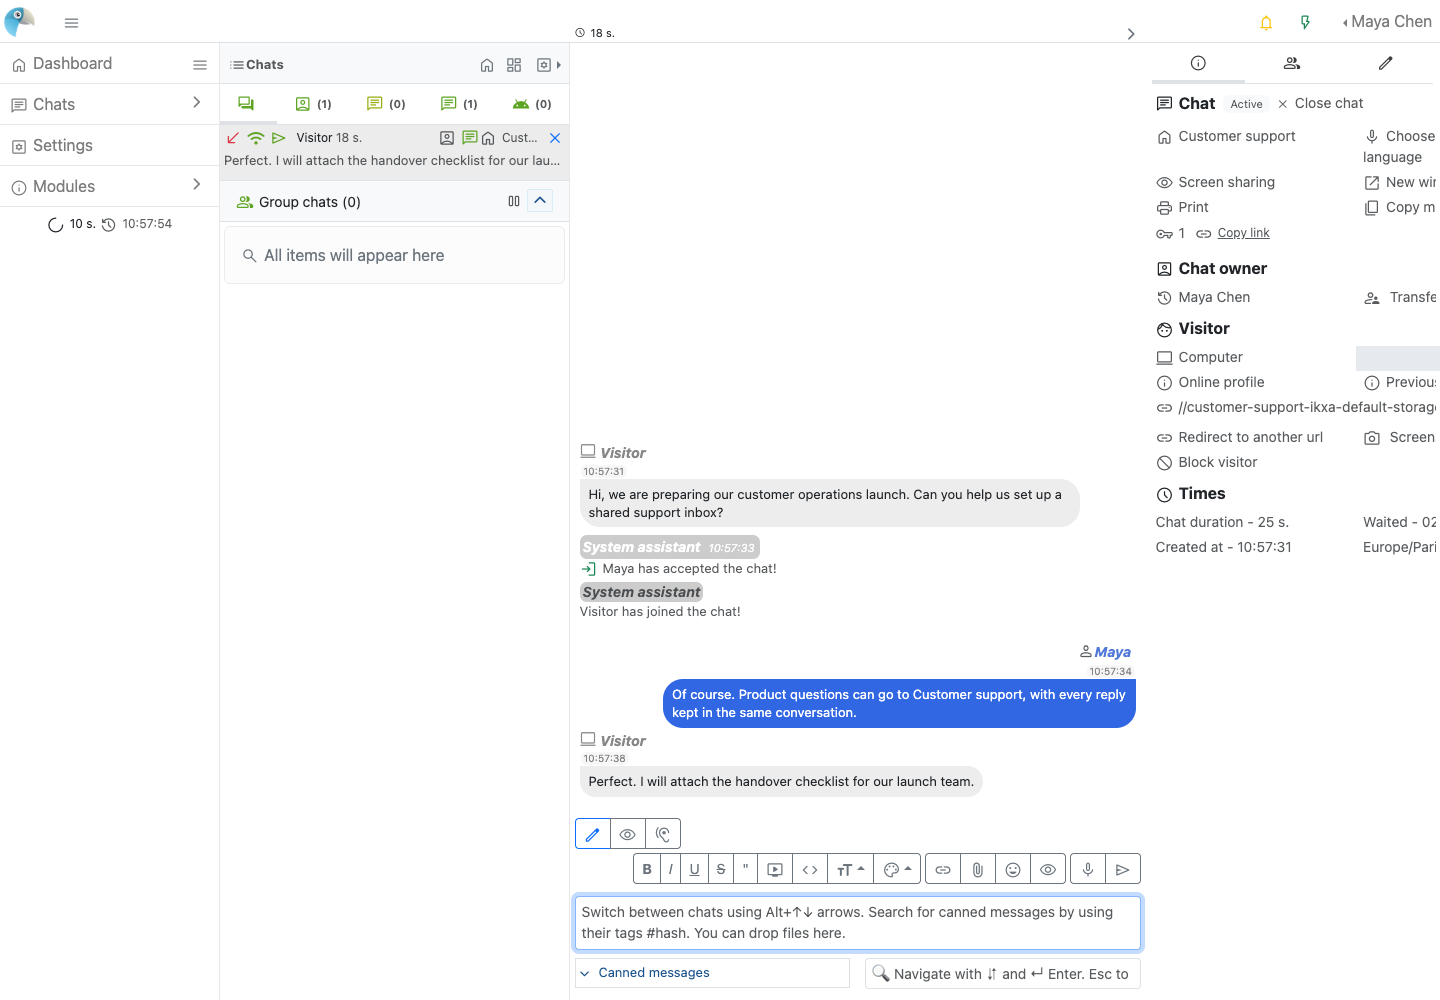The image size is (1440, 1000).
Task: Toggle message preview with the toolbar eye icon
Action: click(1048, 869)
